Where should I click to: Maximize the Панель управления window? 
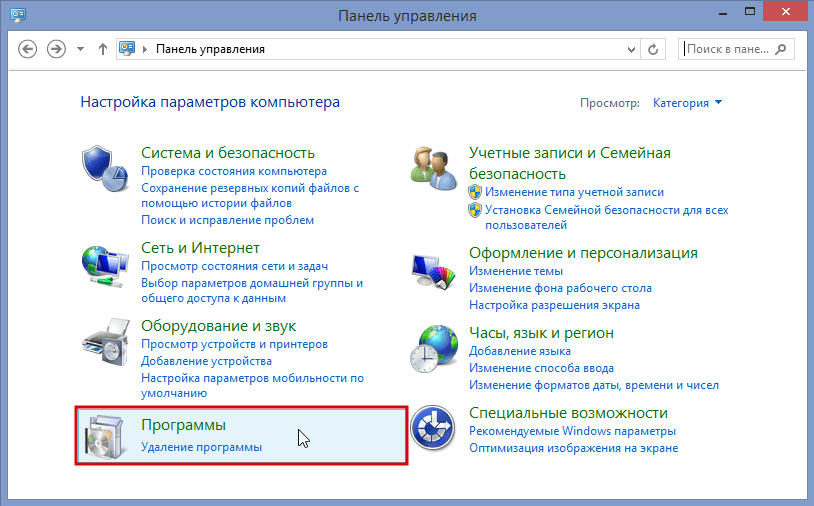coord(750,11)
